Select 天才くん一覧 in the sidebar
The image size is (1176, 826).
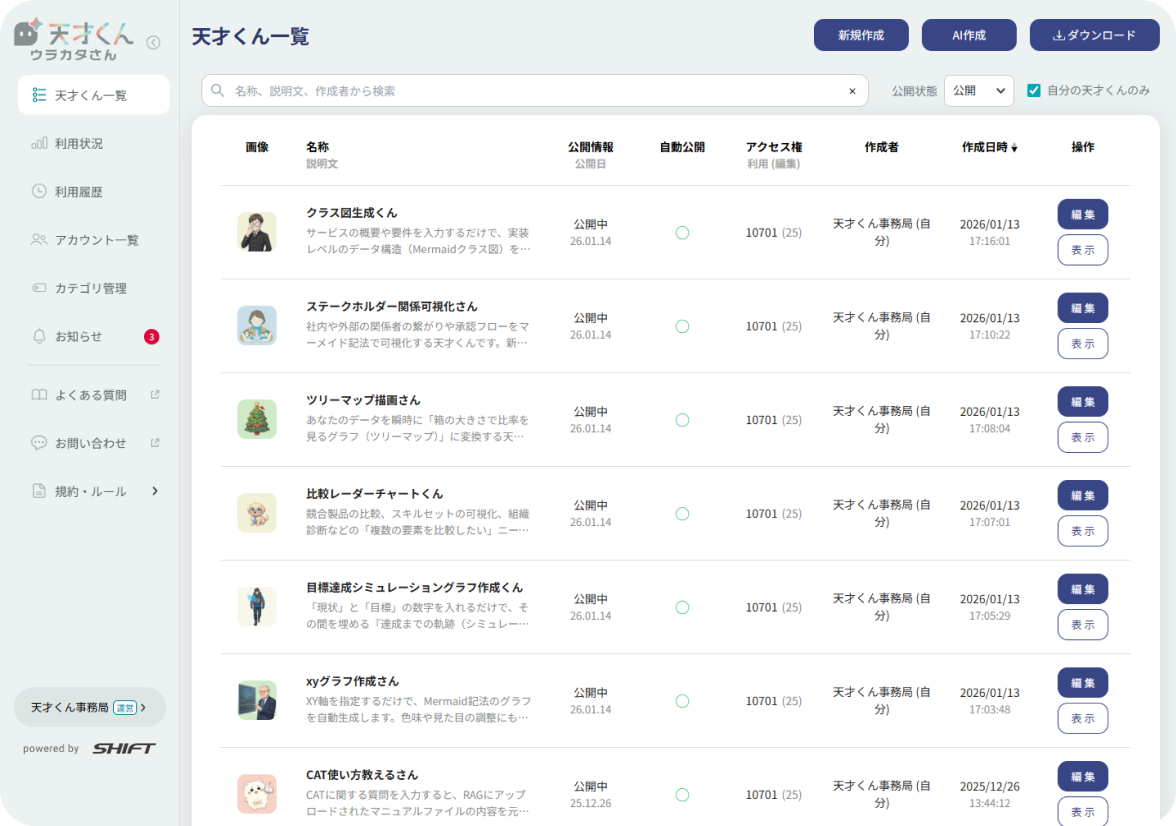[94, 95]
